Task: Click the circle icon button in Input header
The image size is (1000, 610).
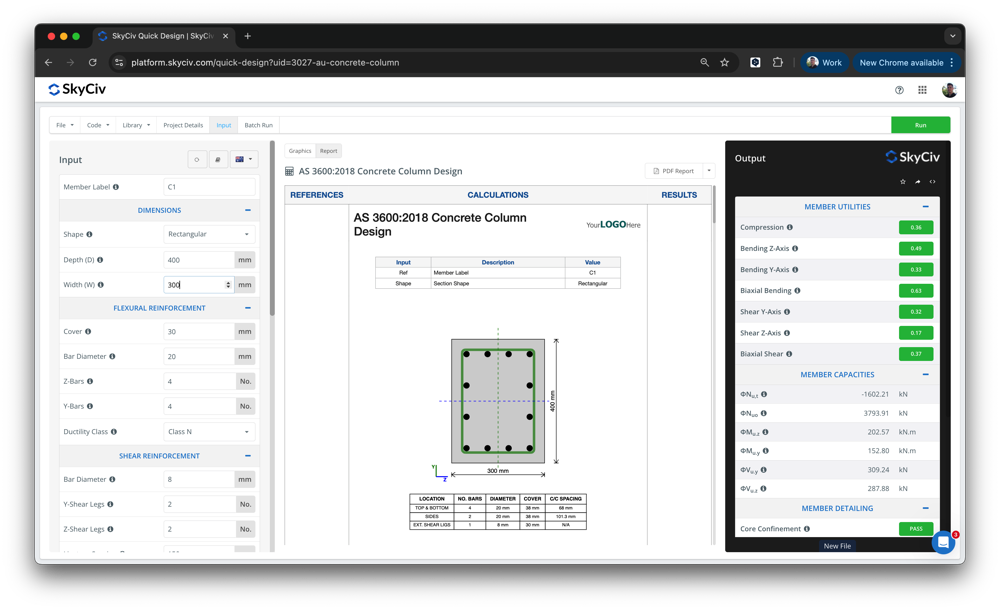Action: [197, 160]
